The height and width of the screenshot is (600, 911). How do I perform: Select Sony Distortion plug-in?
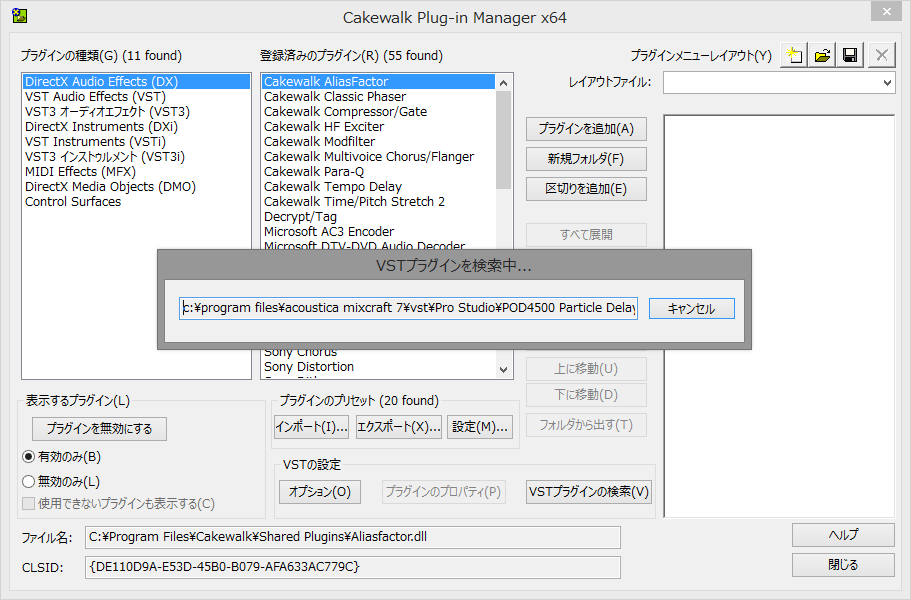pos(379,367)
